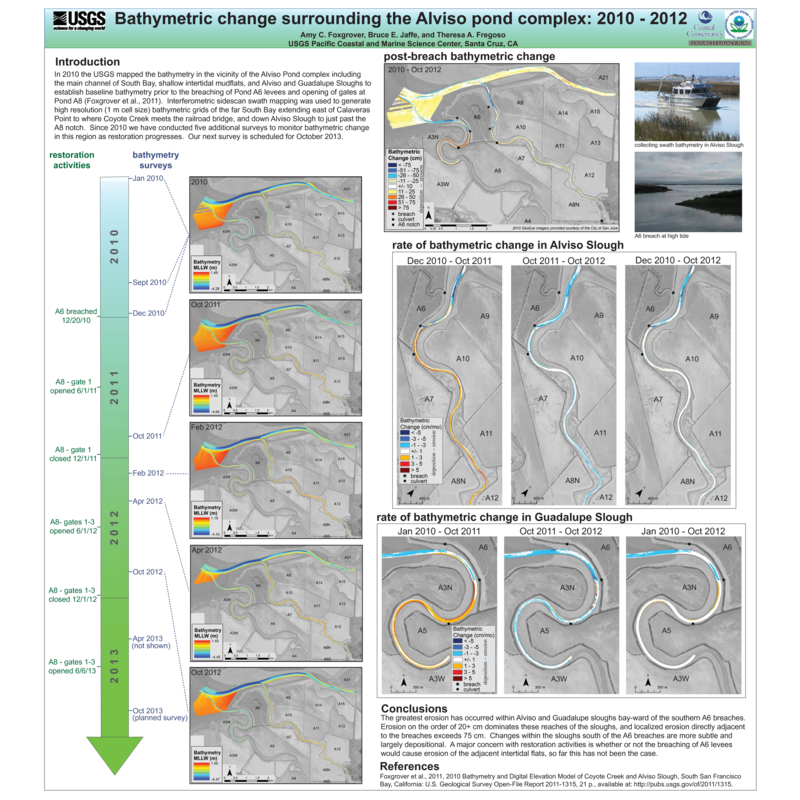Click the Feb 2012 timeline survey label
The height and width of the screenshot is (800, 800).
(x=148, y=473)
